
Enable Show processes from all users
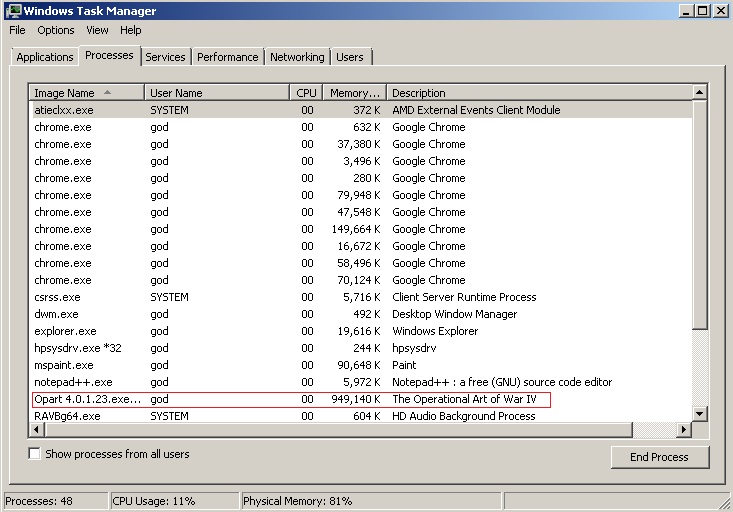pyautogui.click(x=35, y=454)
